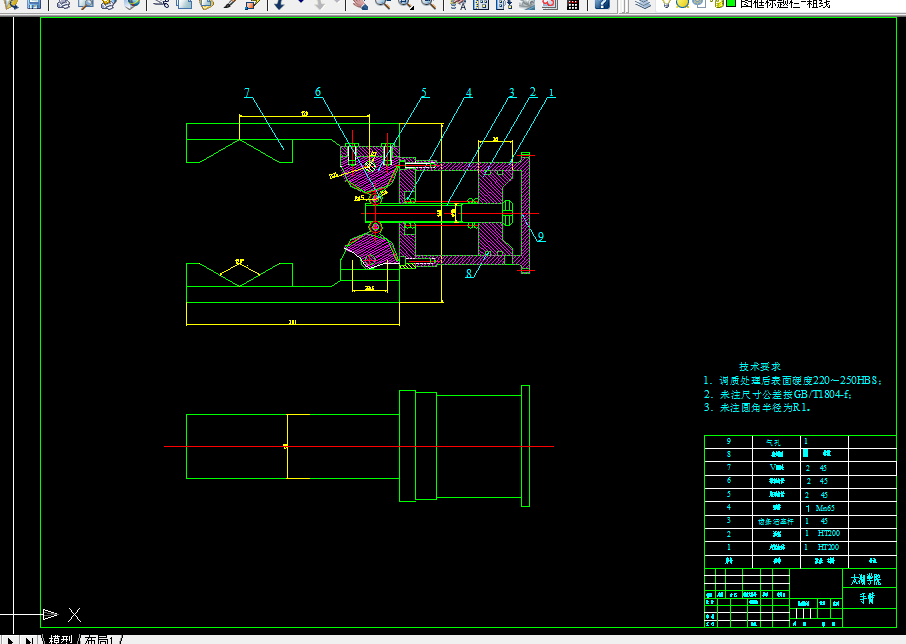Screen dimensions: 906x644
Task: Toggle the layer lock padlock icon
Action: pos(718,3)
